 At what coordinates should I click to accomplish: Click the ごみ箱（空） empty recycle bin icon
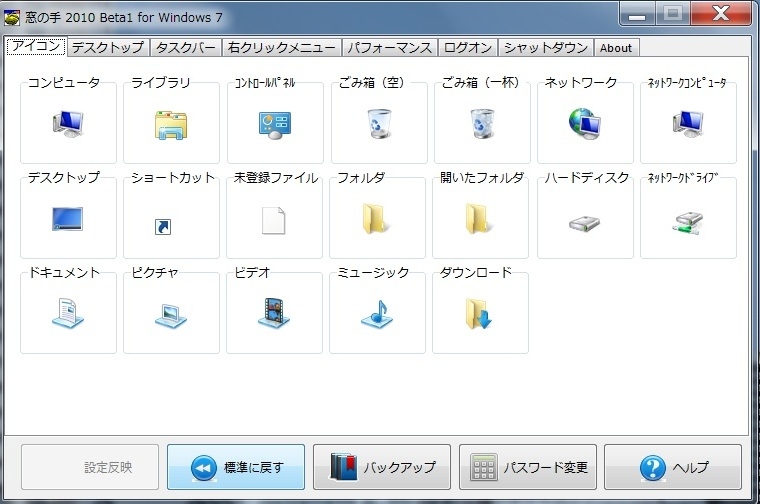[x=379, y=124]
